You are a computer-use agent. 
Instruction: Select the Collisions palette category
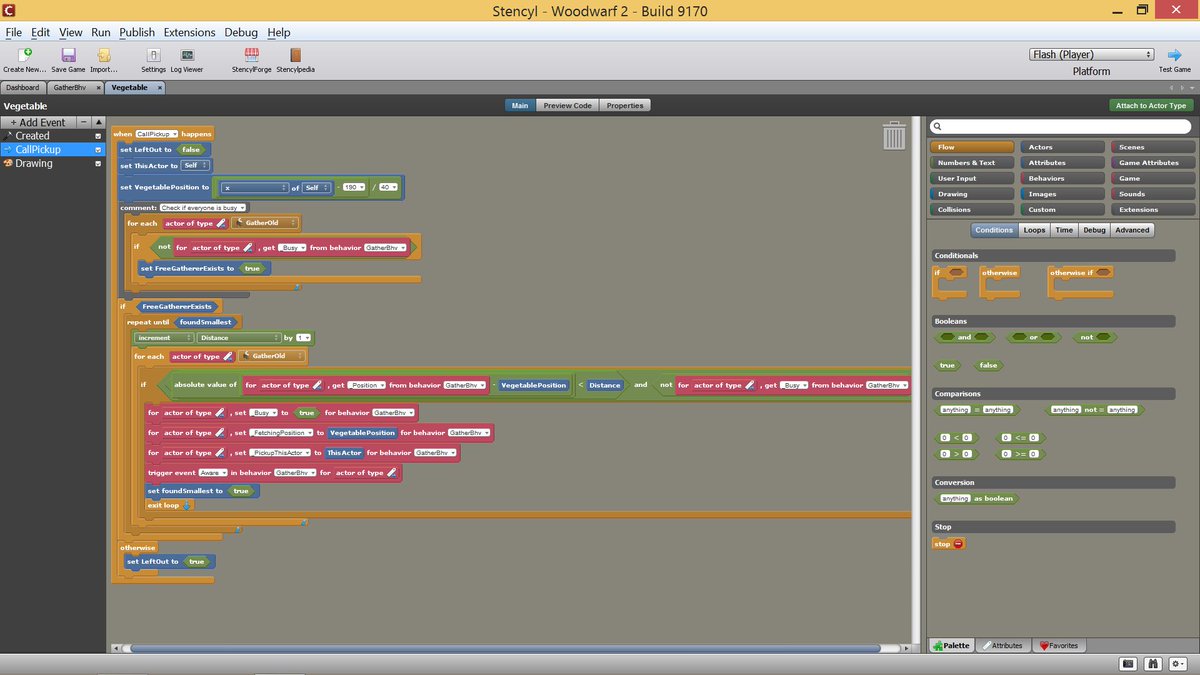pyautogui.click(x=972, y=210)
